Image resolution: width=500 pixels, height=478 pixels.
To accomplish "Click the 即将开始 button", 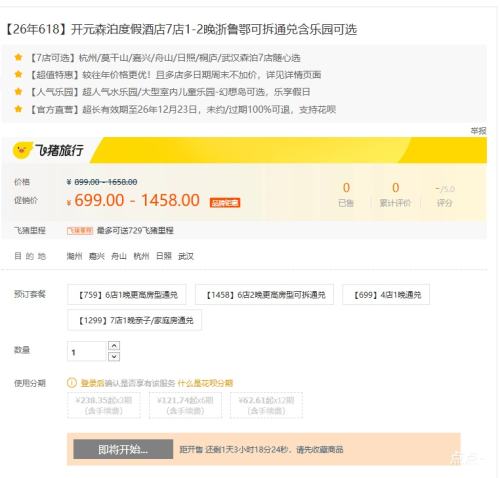I will point(123,449).
